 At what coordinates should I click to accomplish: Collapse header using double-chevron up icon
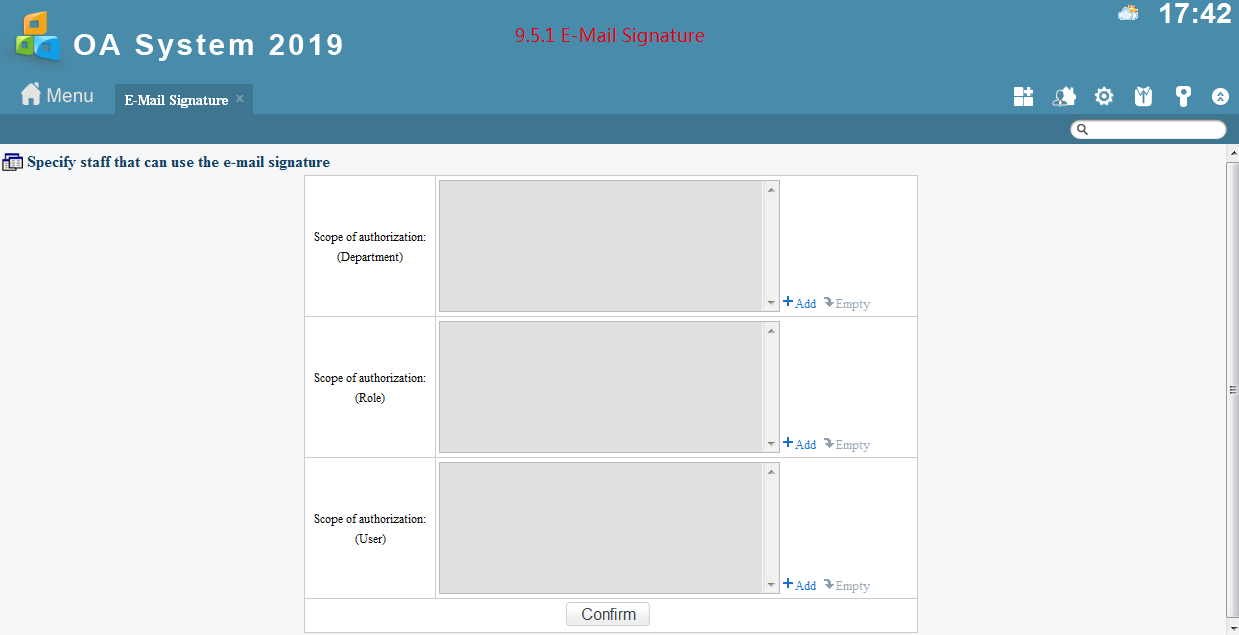pos(1220,97)
